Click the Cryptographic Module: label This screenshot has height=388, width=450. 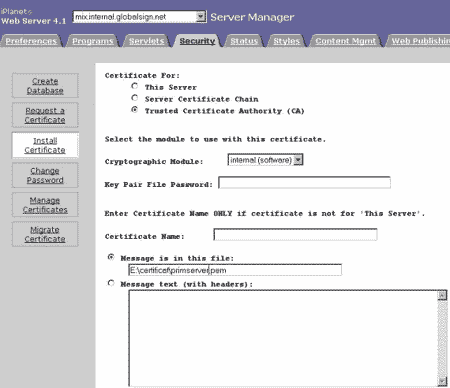154,162
